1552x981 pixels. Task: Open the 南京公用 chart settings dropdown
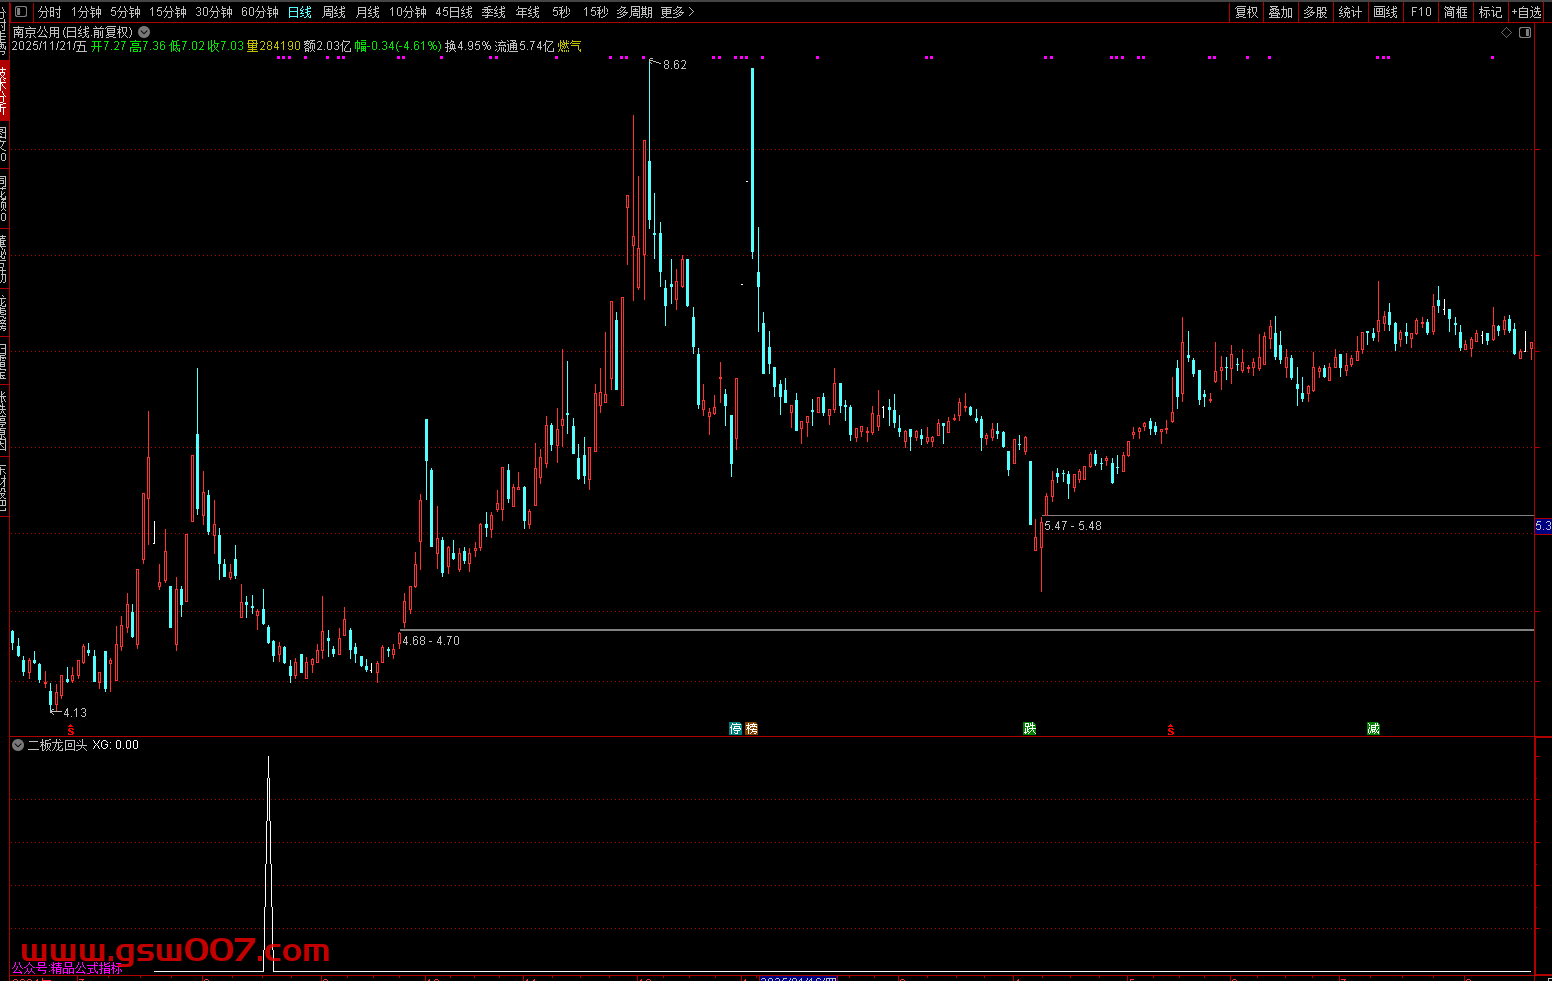click(x=144, y=32)
